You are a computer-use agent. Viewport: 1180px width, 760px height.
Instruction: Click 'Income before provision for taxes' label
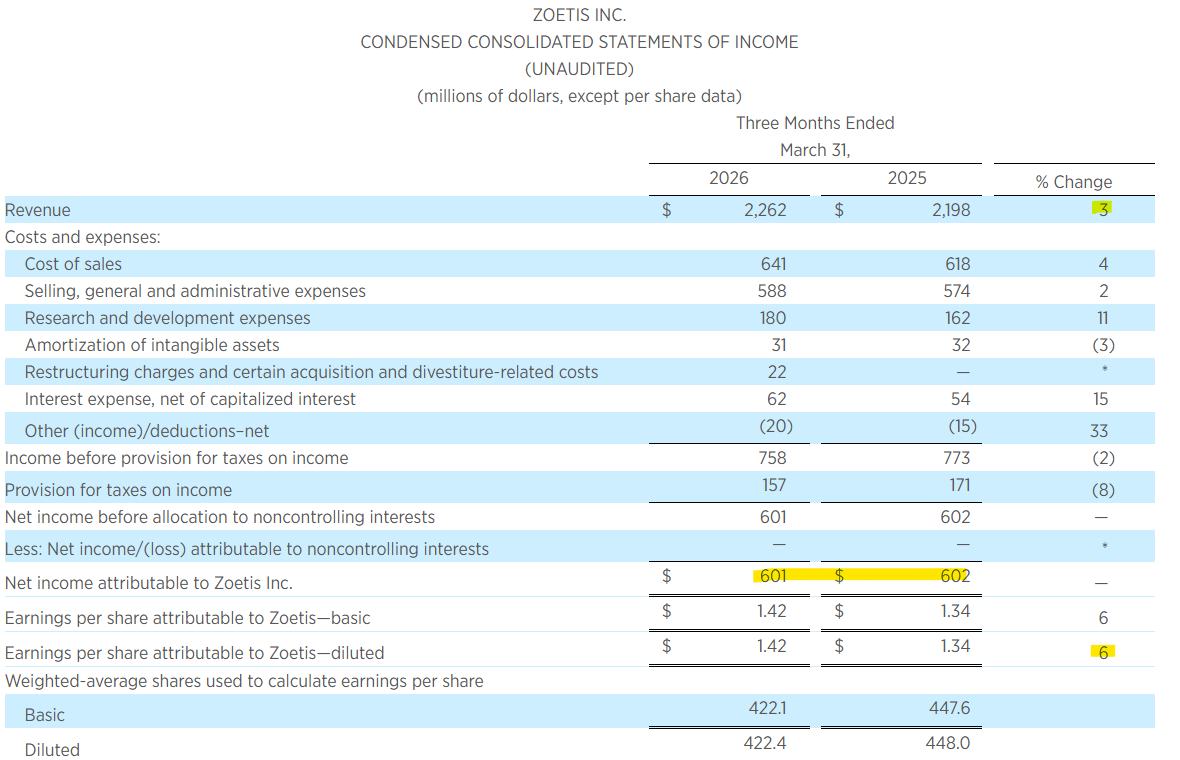click(176, 458)
